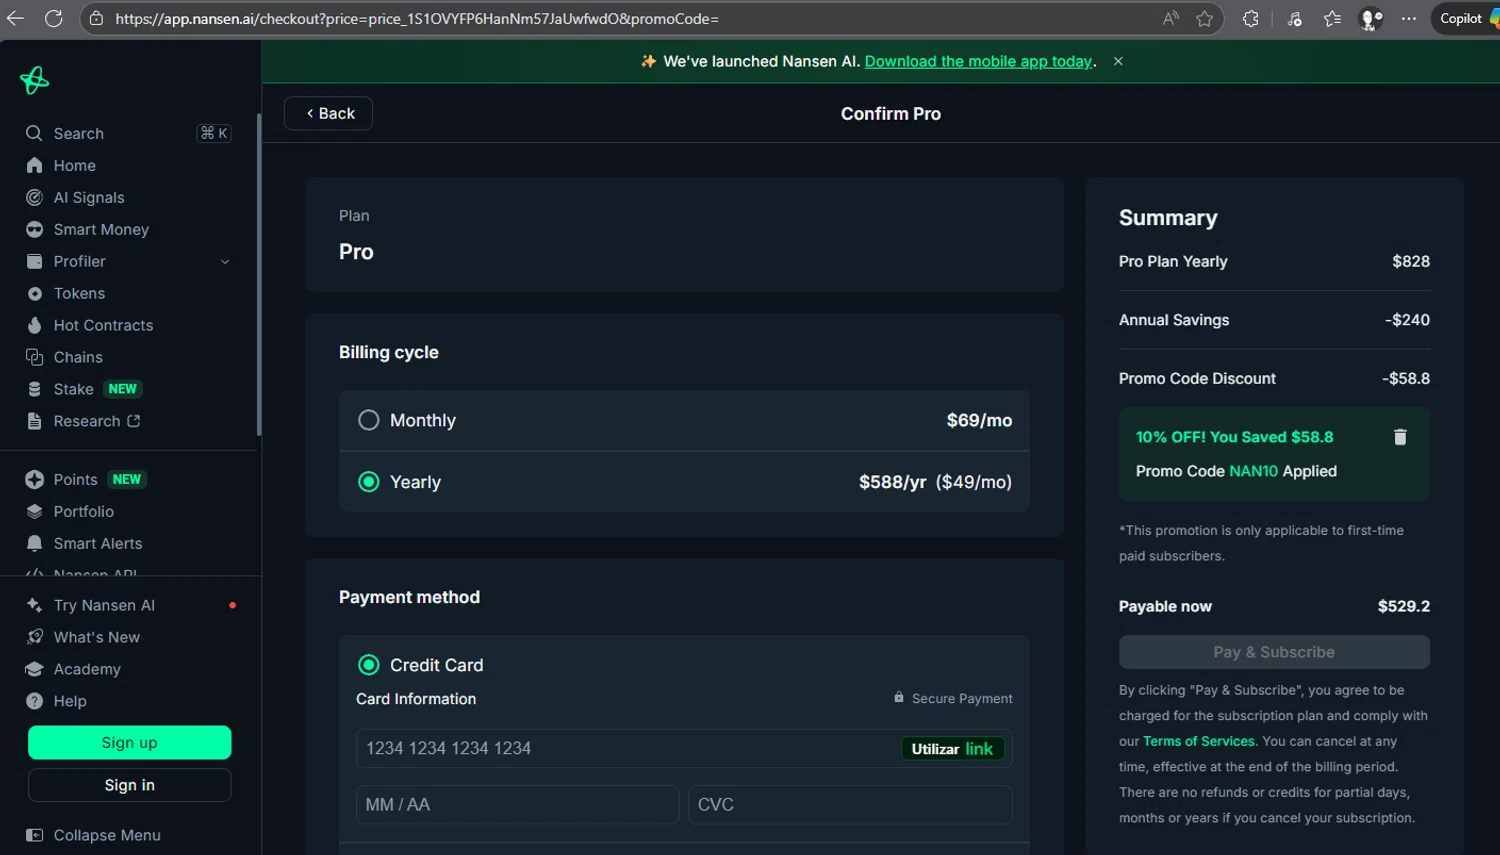
Task: Open browser settings and more menu
Action: 1408,18
